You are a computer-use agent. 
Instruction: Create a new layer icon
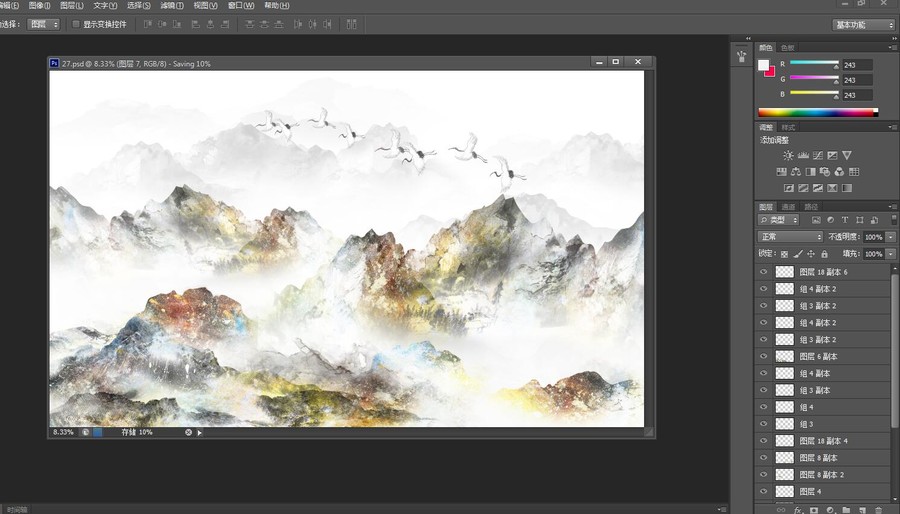point(862,509)
